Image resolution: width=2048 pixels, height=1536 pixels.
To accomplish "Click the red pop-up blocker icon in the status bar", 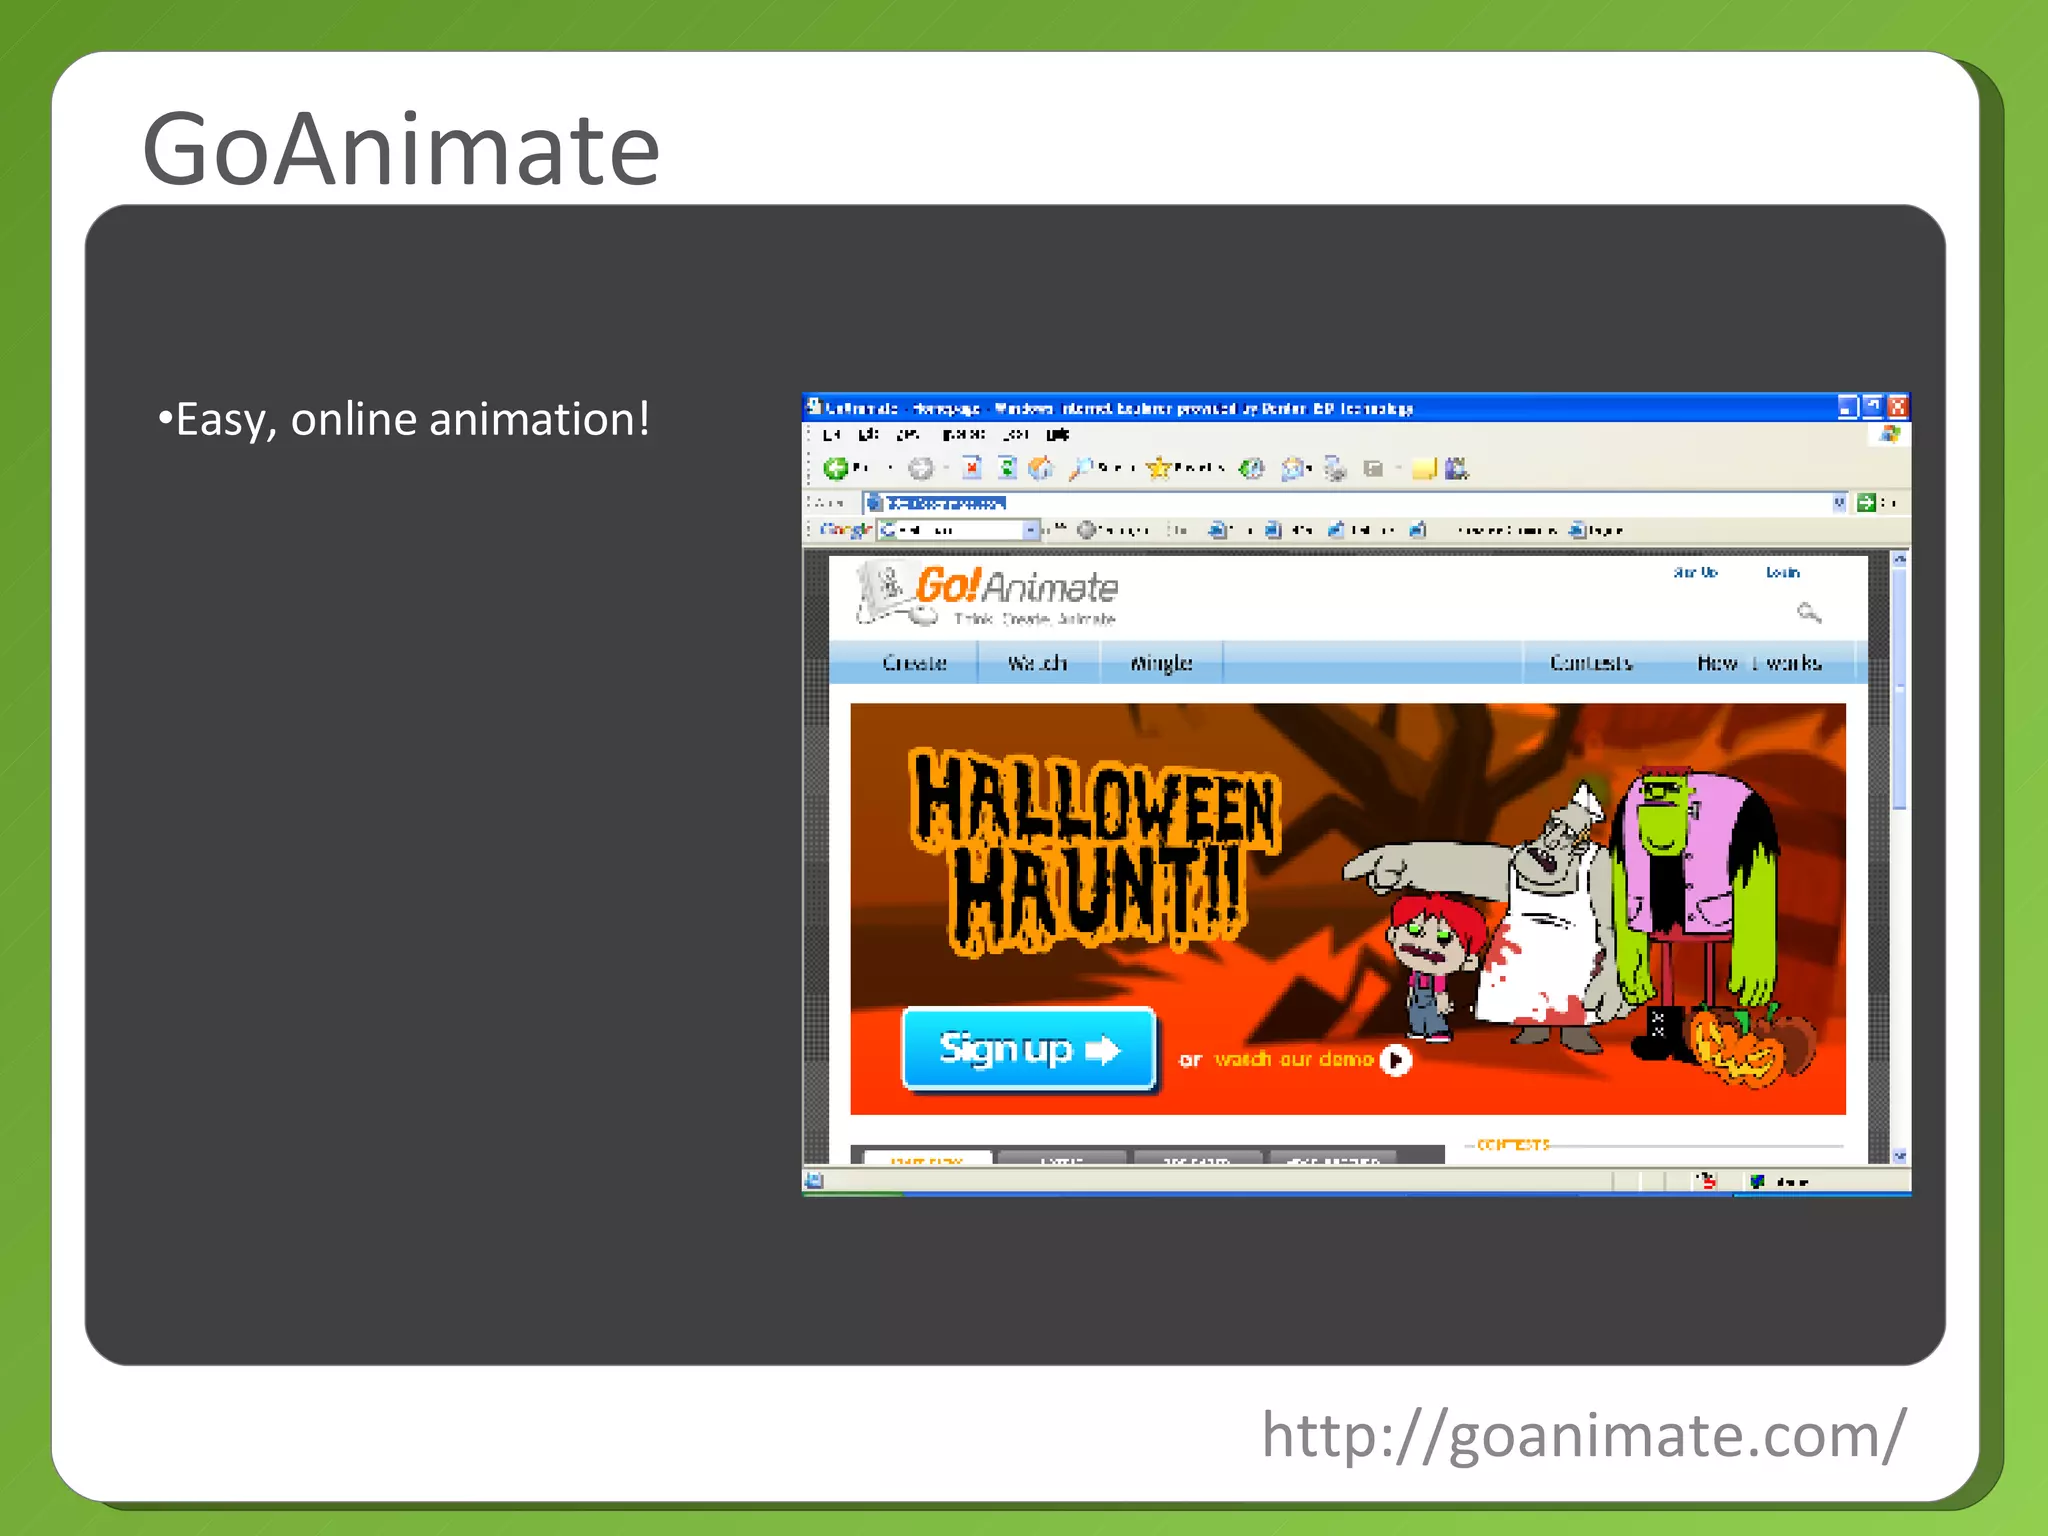I will pyautogui.click(x=1707, y=1181).
